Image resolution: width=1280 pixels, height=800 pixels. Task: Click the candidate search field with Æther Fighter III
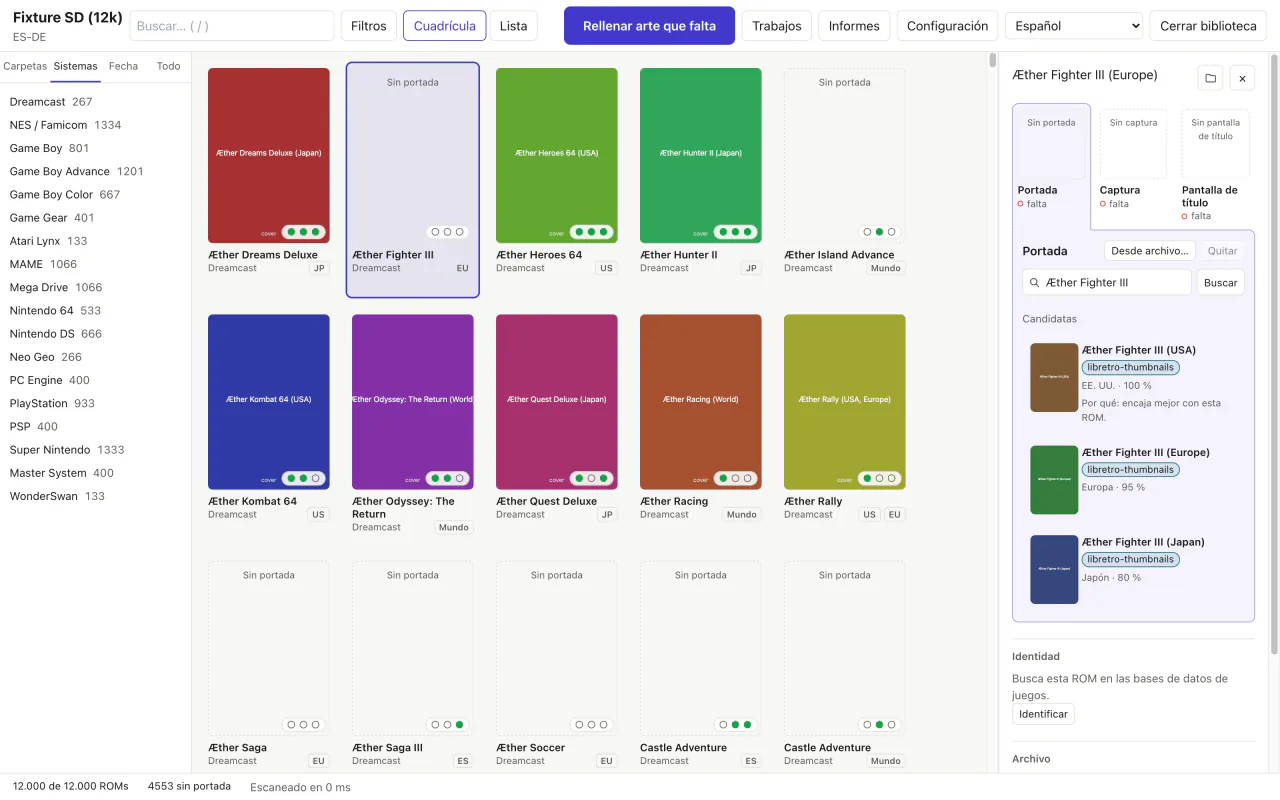(1107, 282)
